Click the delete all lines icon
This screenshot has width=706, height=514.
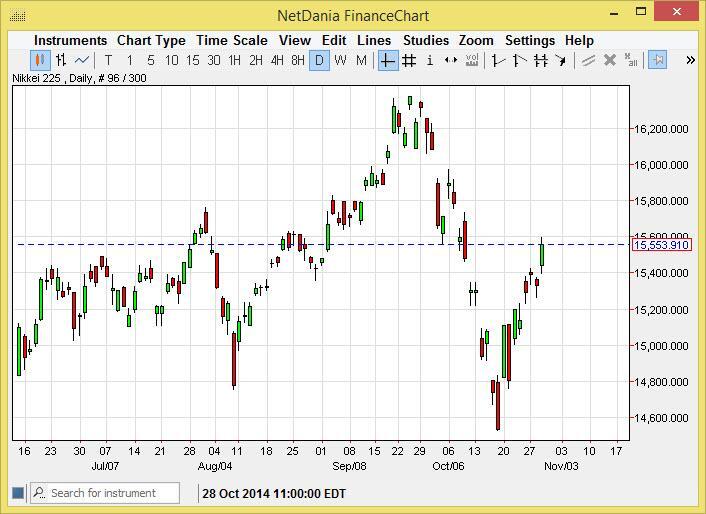click(630, 60)
